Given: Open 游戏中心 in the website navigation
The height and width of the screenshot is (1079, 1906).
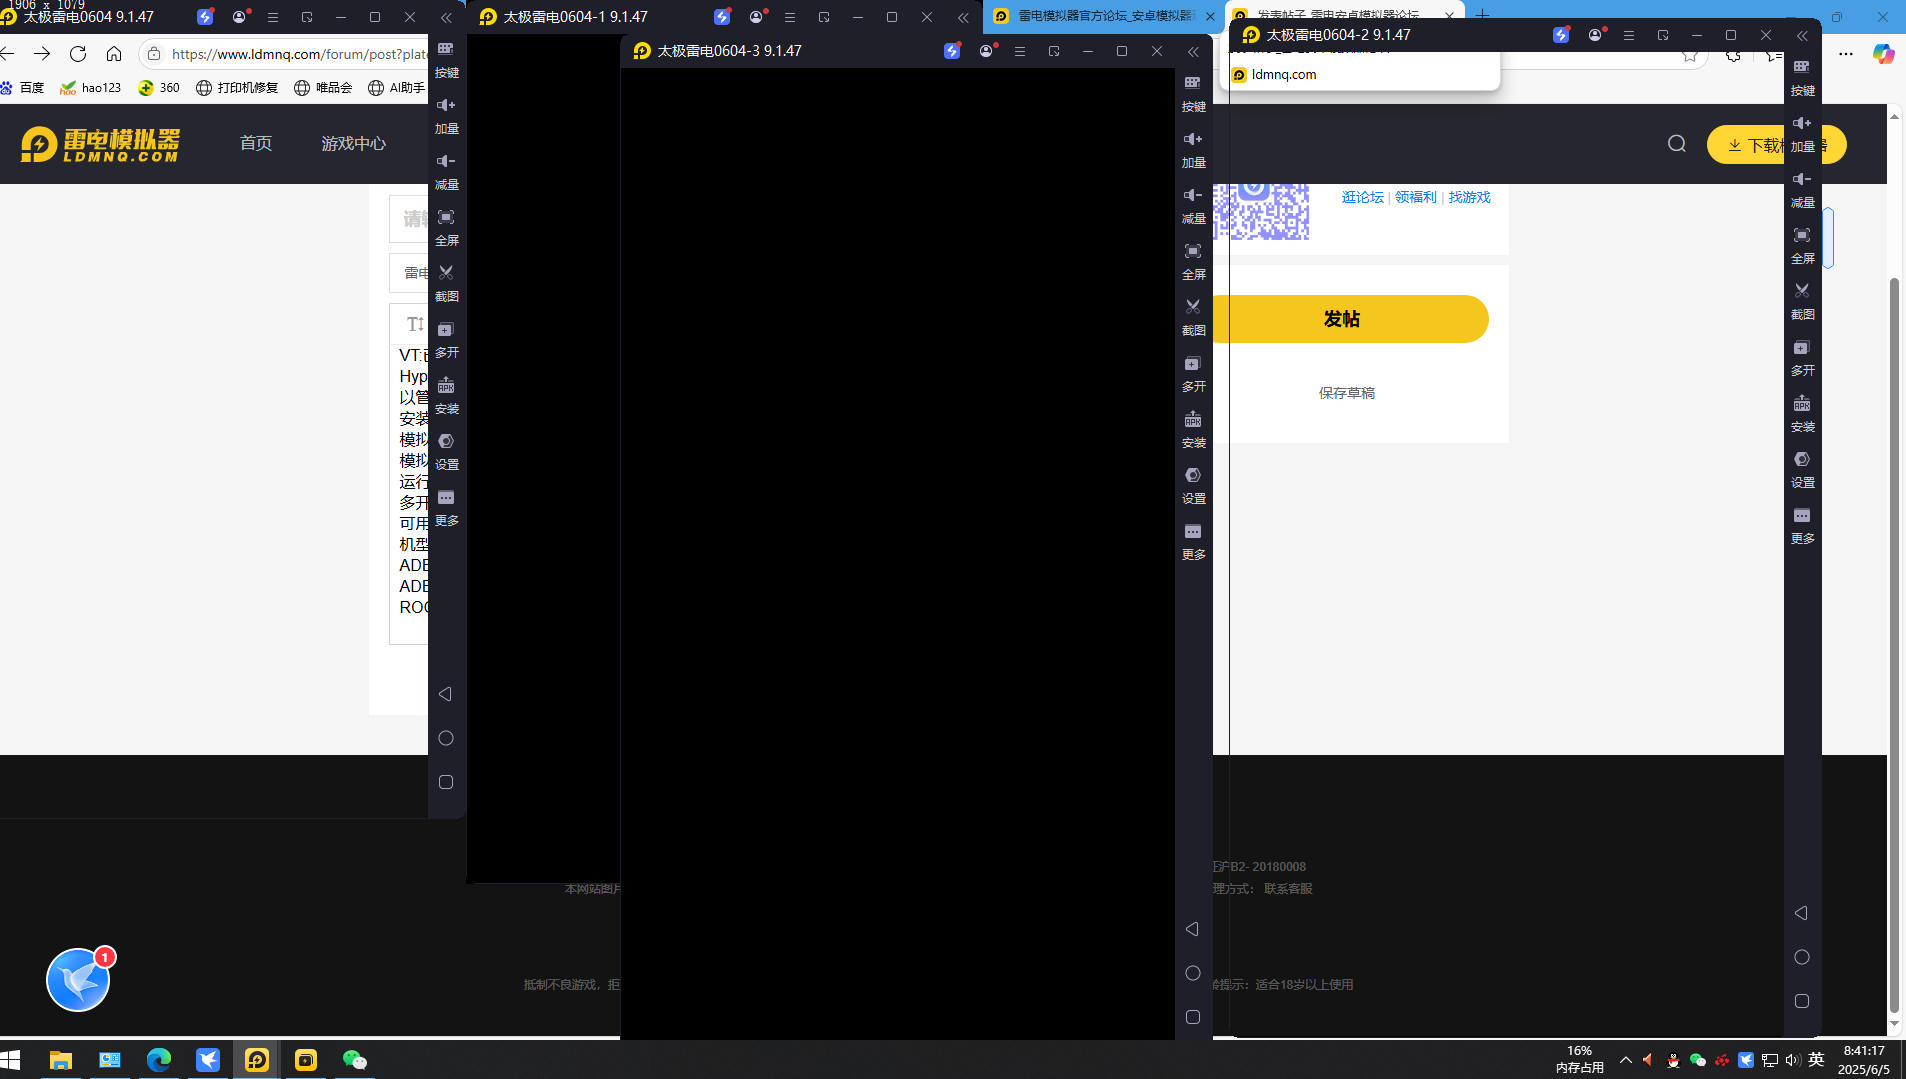Looking at the screenshot, I should pos(353,143).
